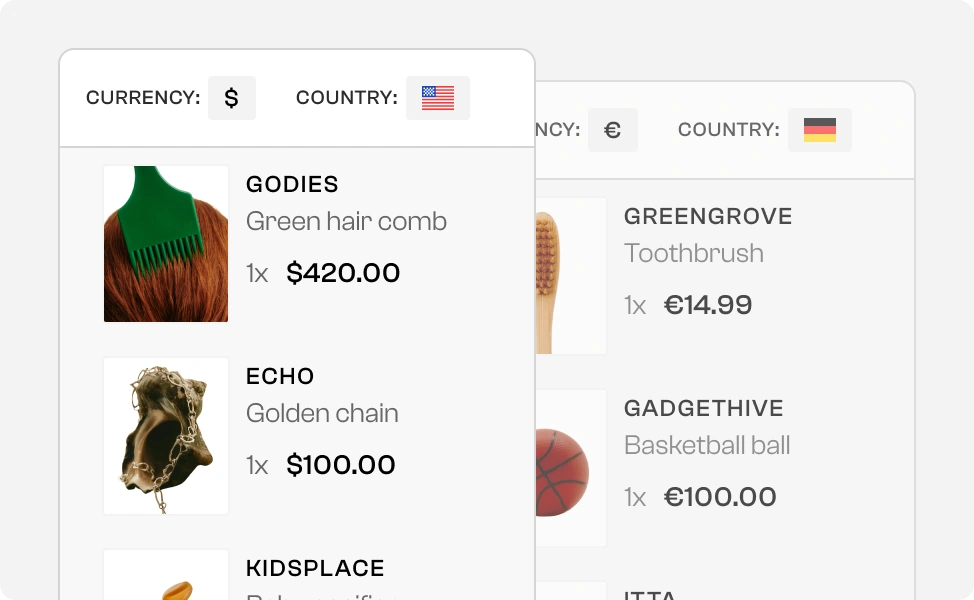This screenshot has width=974, height=600.
Task: Open the toothbrush product image
Action: point(571,276)
